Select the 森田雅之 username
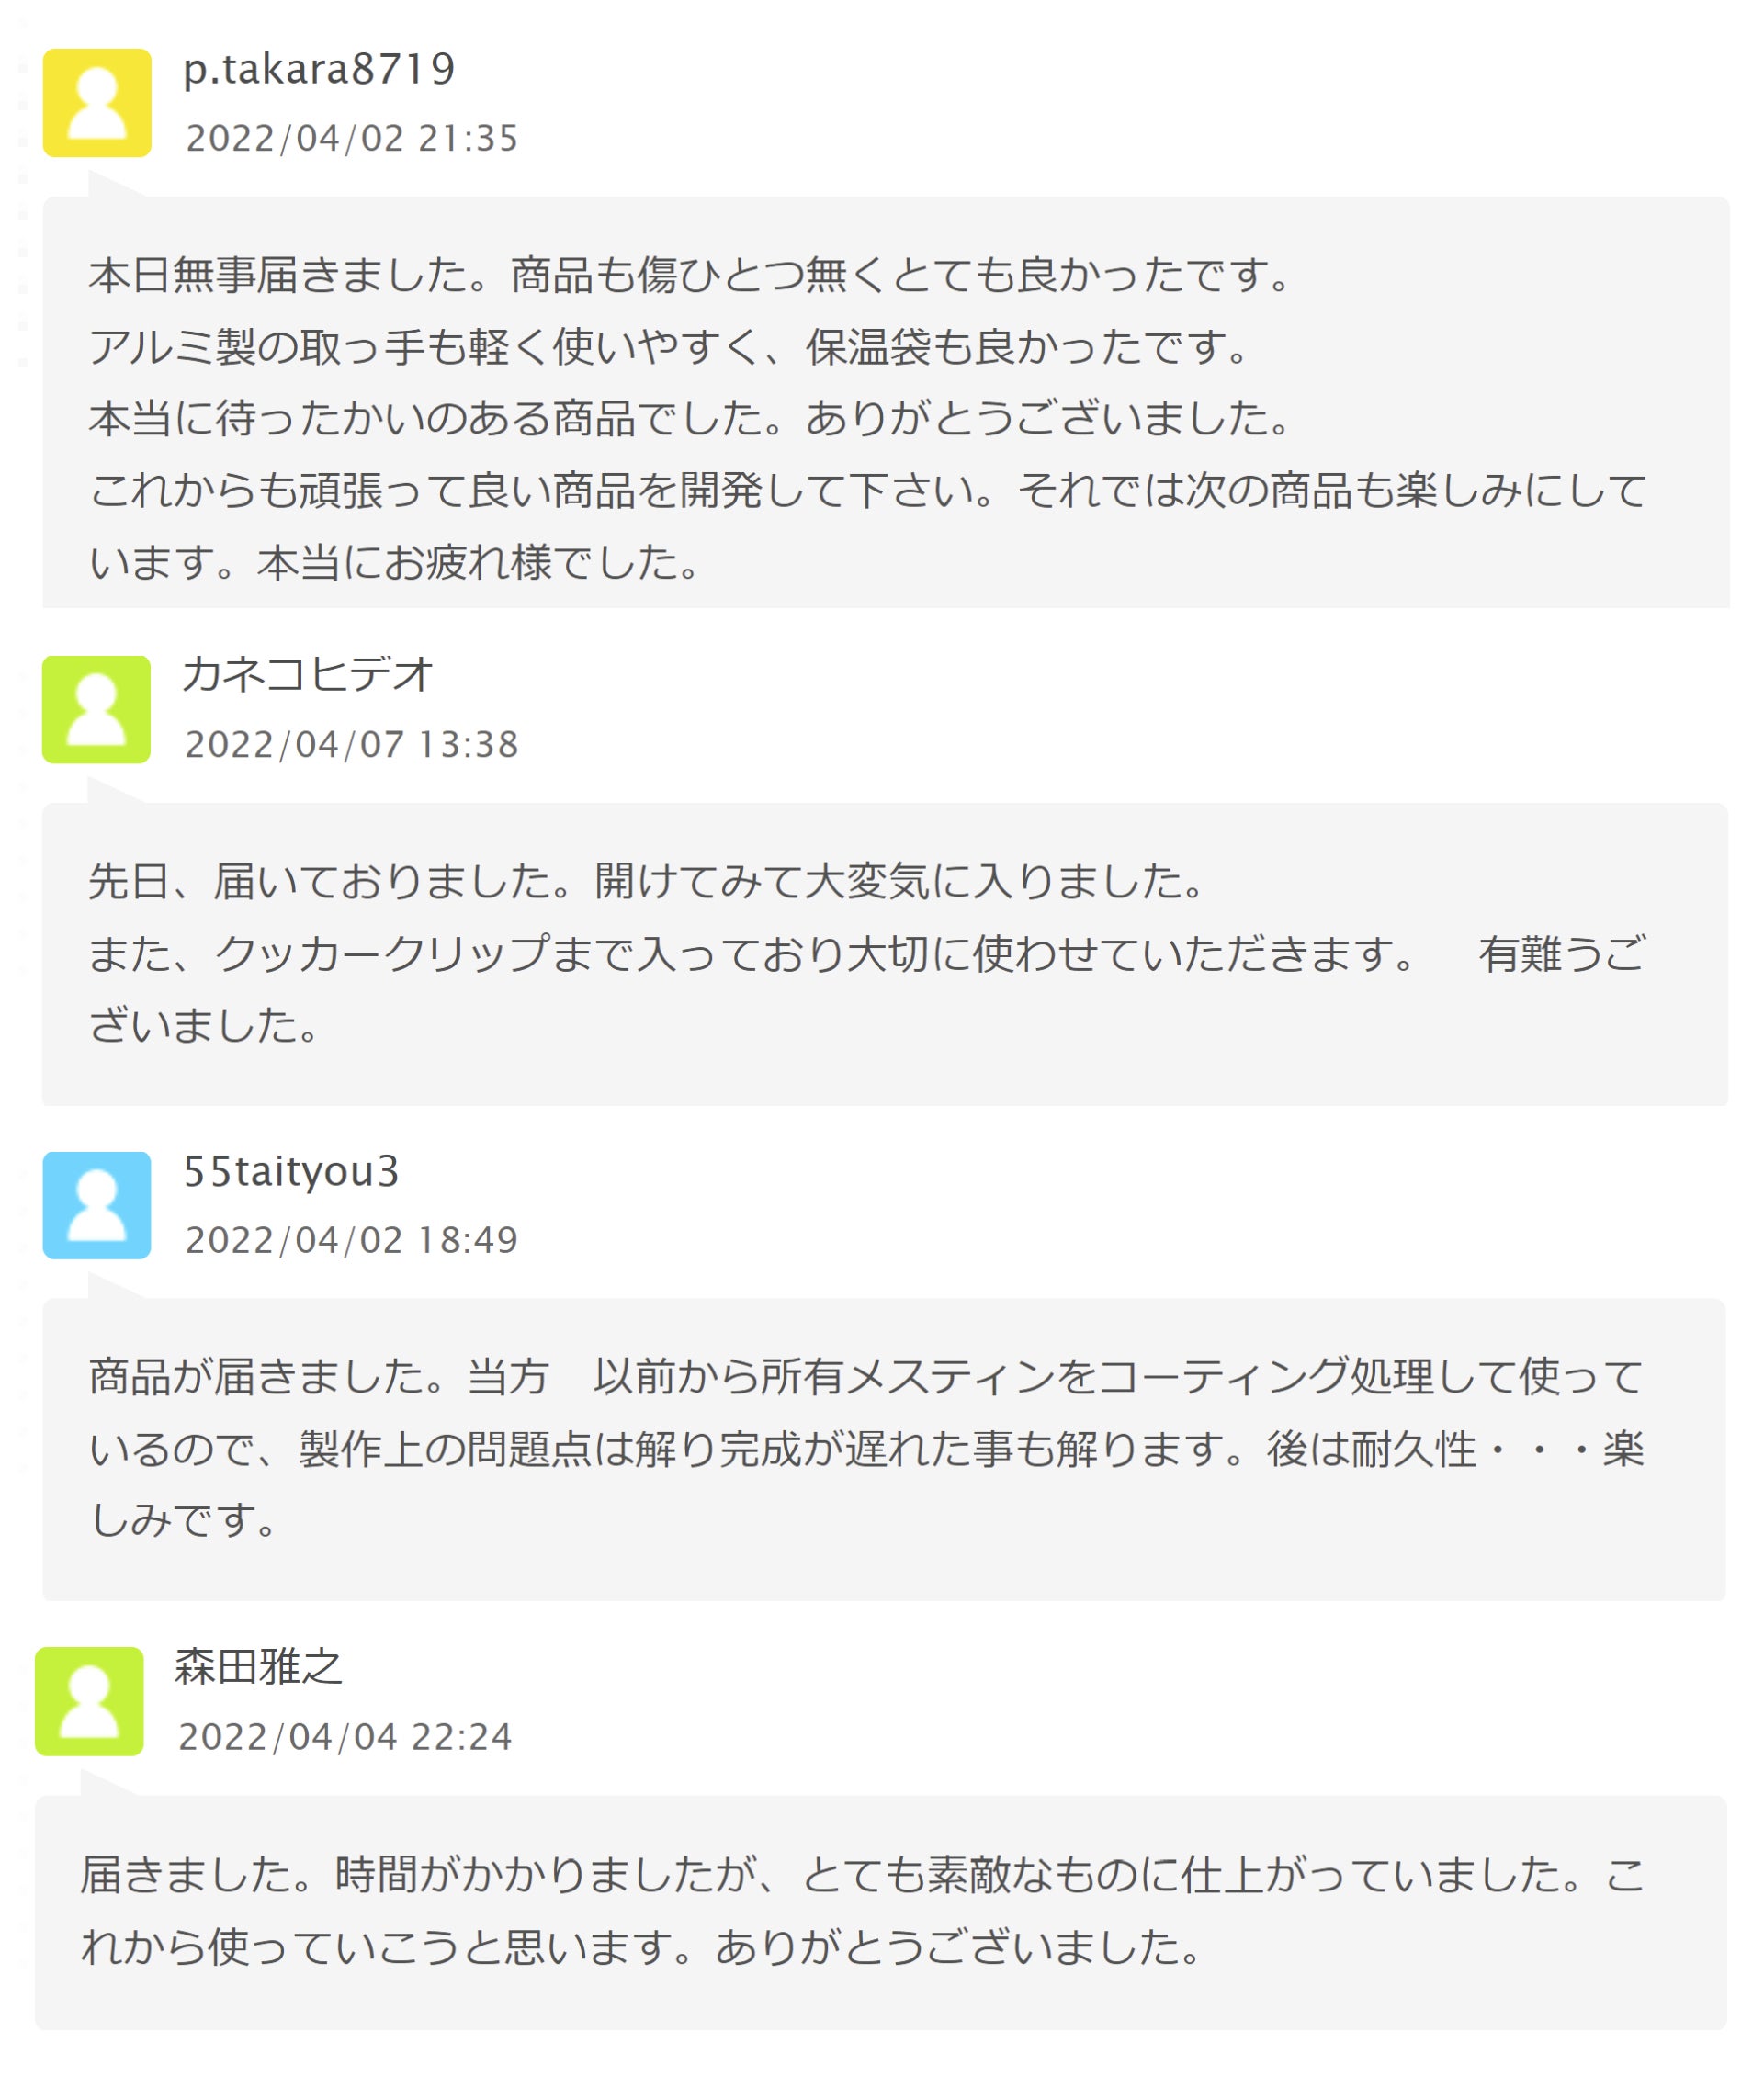This screenshot has width=1764, height=2076. click(259, 1666)
